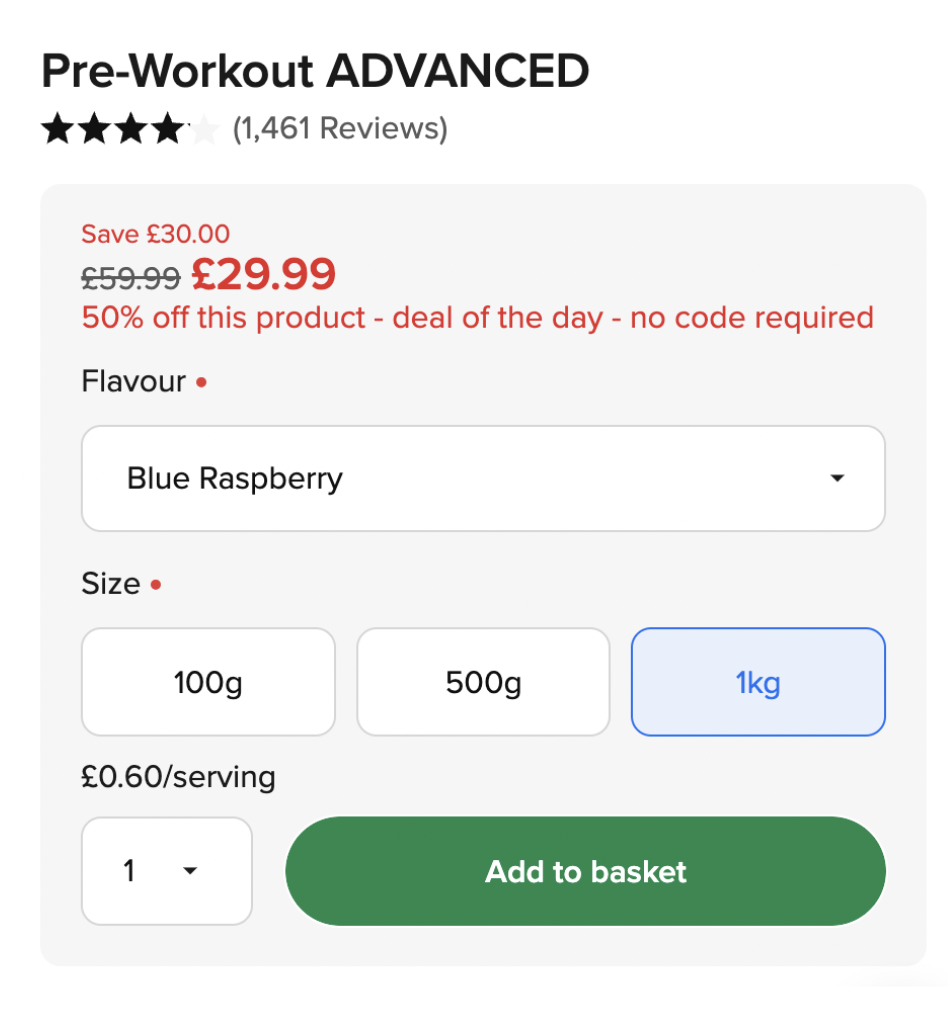The width and height of the screenshot is (948, 1010).
Task: Click the crossed-out £59.99 original price
Action: click(131, 278)
